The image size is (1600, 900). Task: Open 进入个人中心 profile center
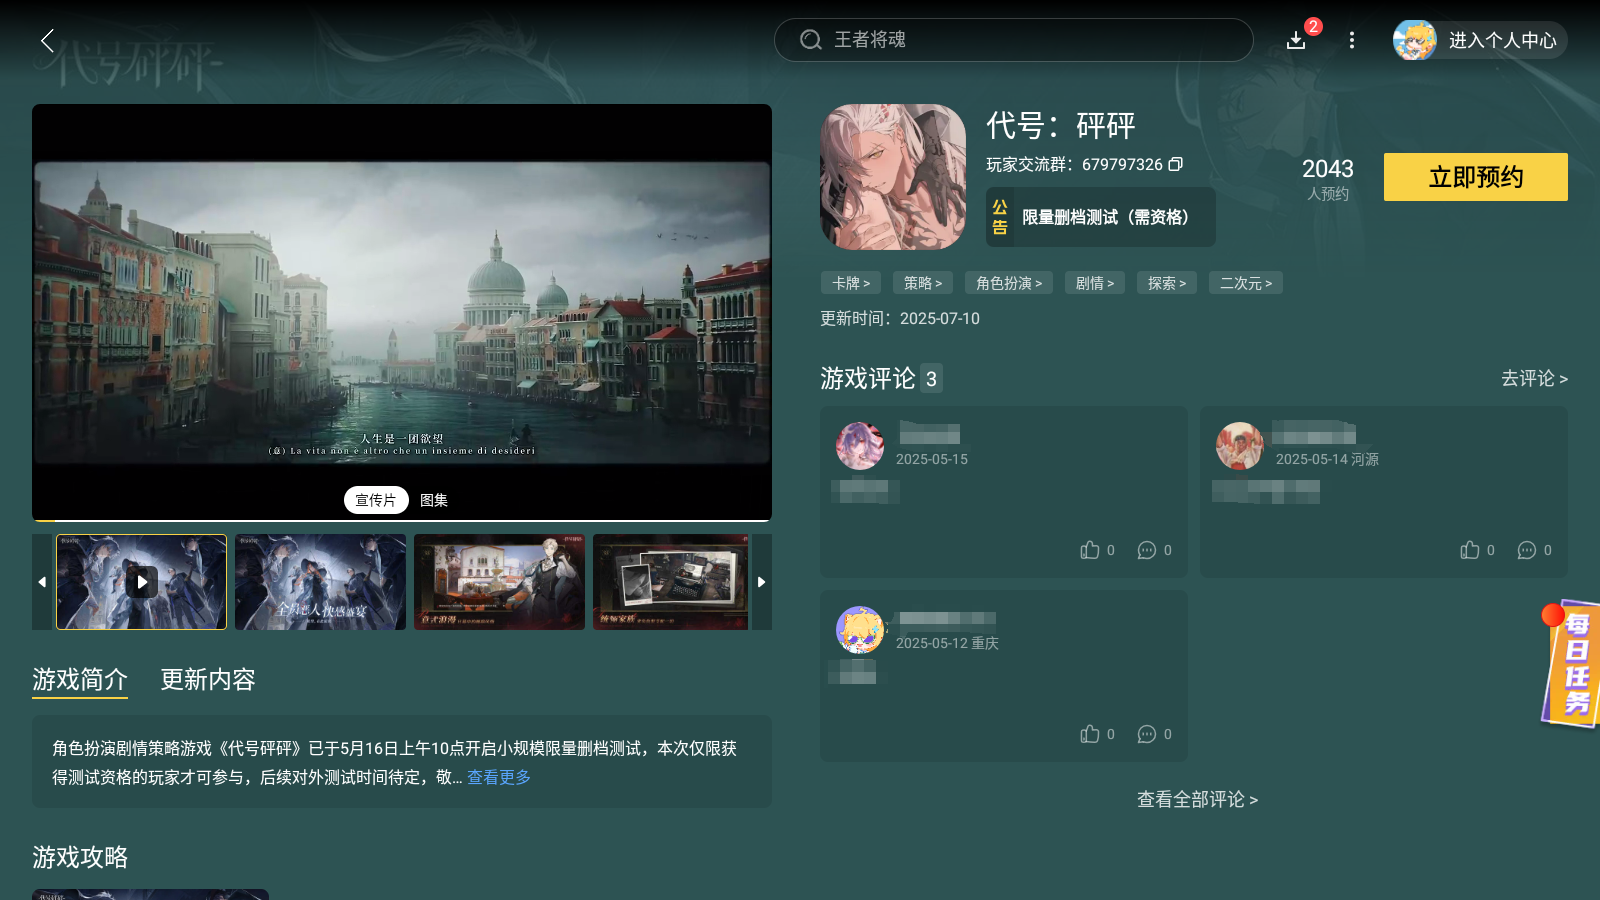click(1502, 40)
